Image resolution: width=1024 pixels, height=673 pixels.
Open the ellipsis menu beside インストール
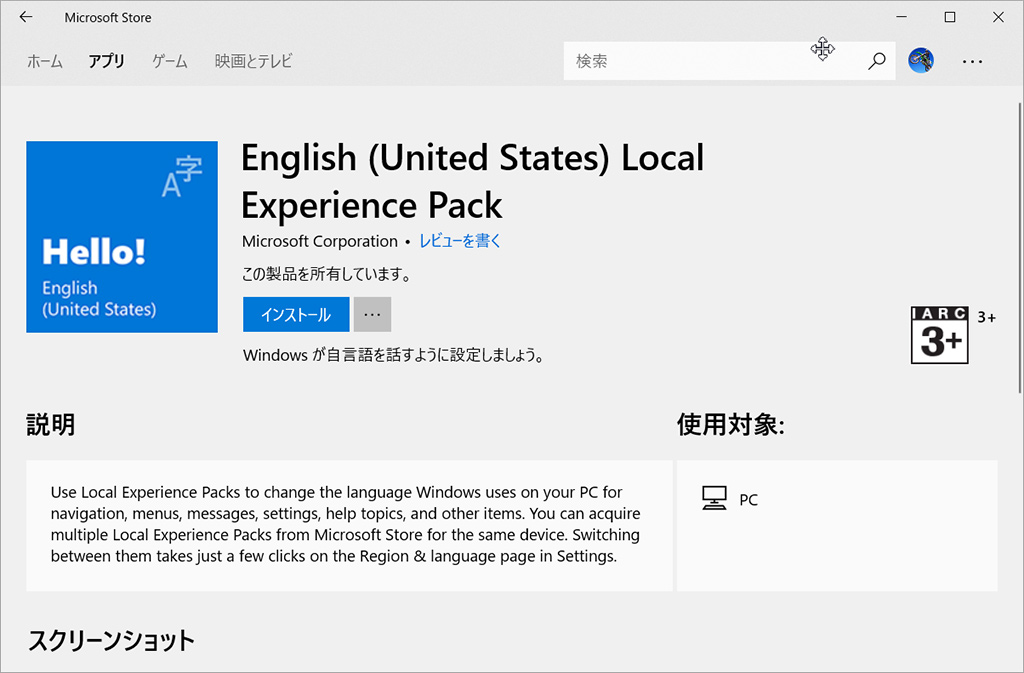[372, 315]
